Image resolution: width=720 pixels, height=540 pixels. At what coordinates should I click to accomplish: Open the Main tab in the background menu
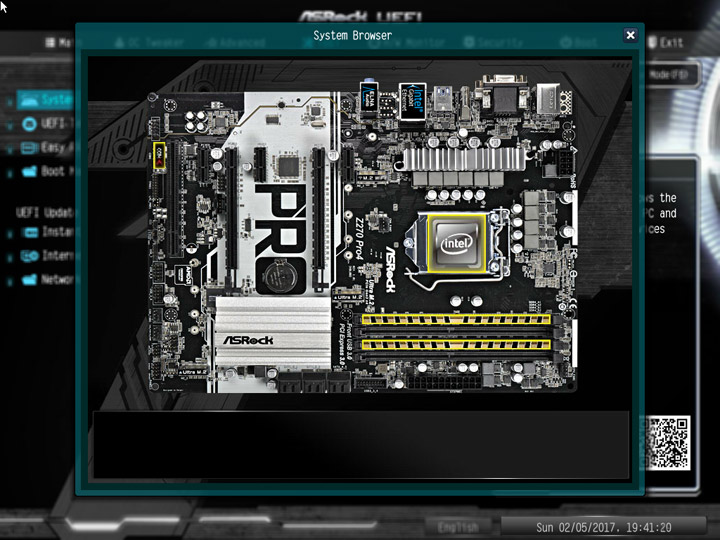point(60,43)
